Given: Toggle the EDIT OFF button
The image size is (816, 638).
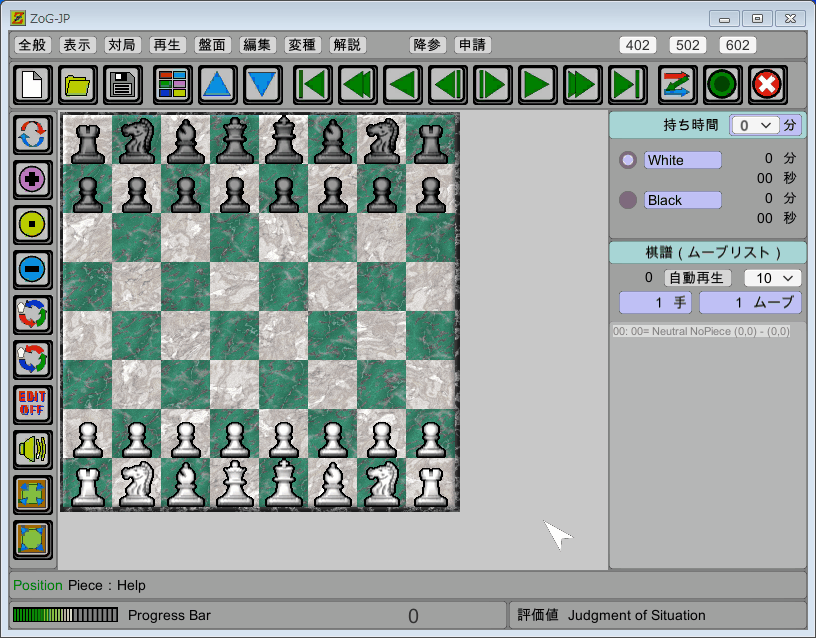Looking at the screenshot, I should coord(33,405).
